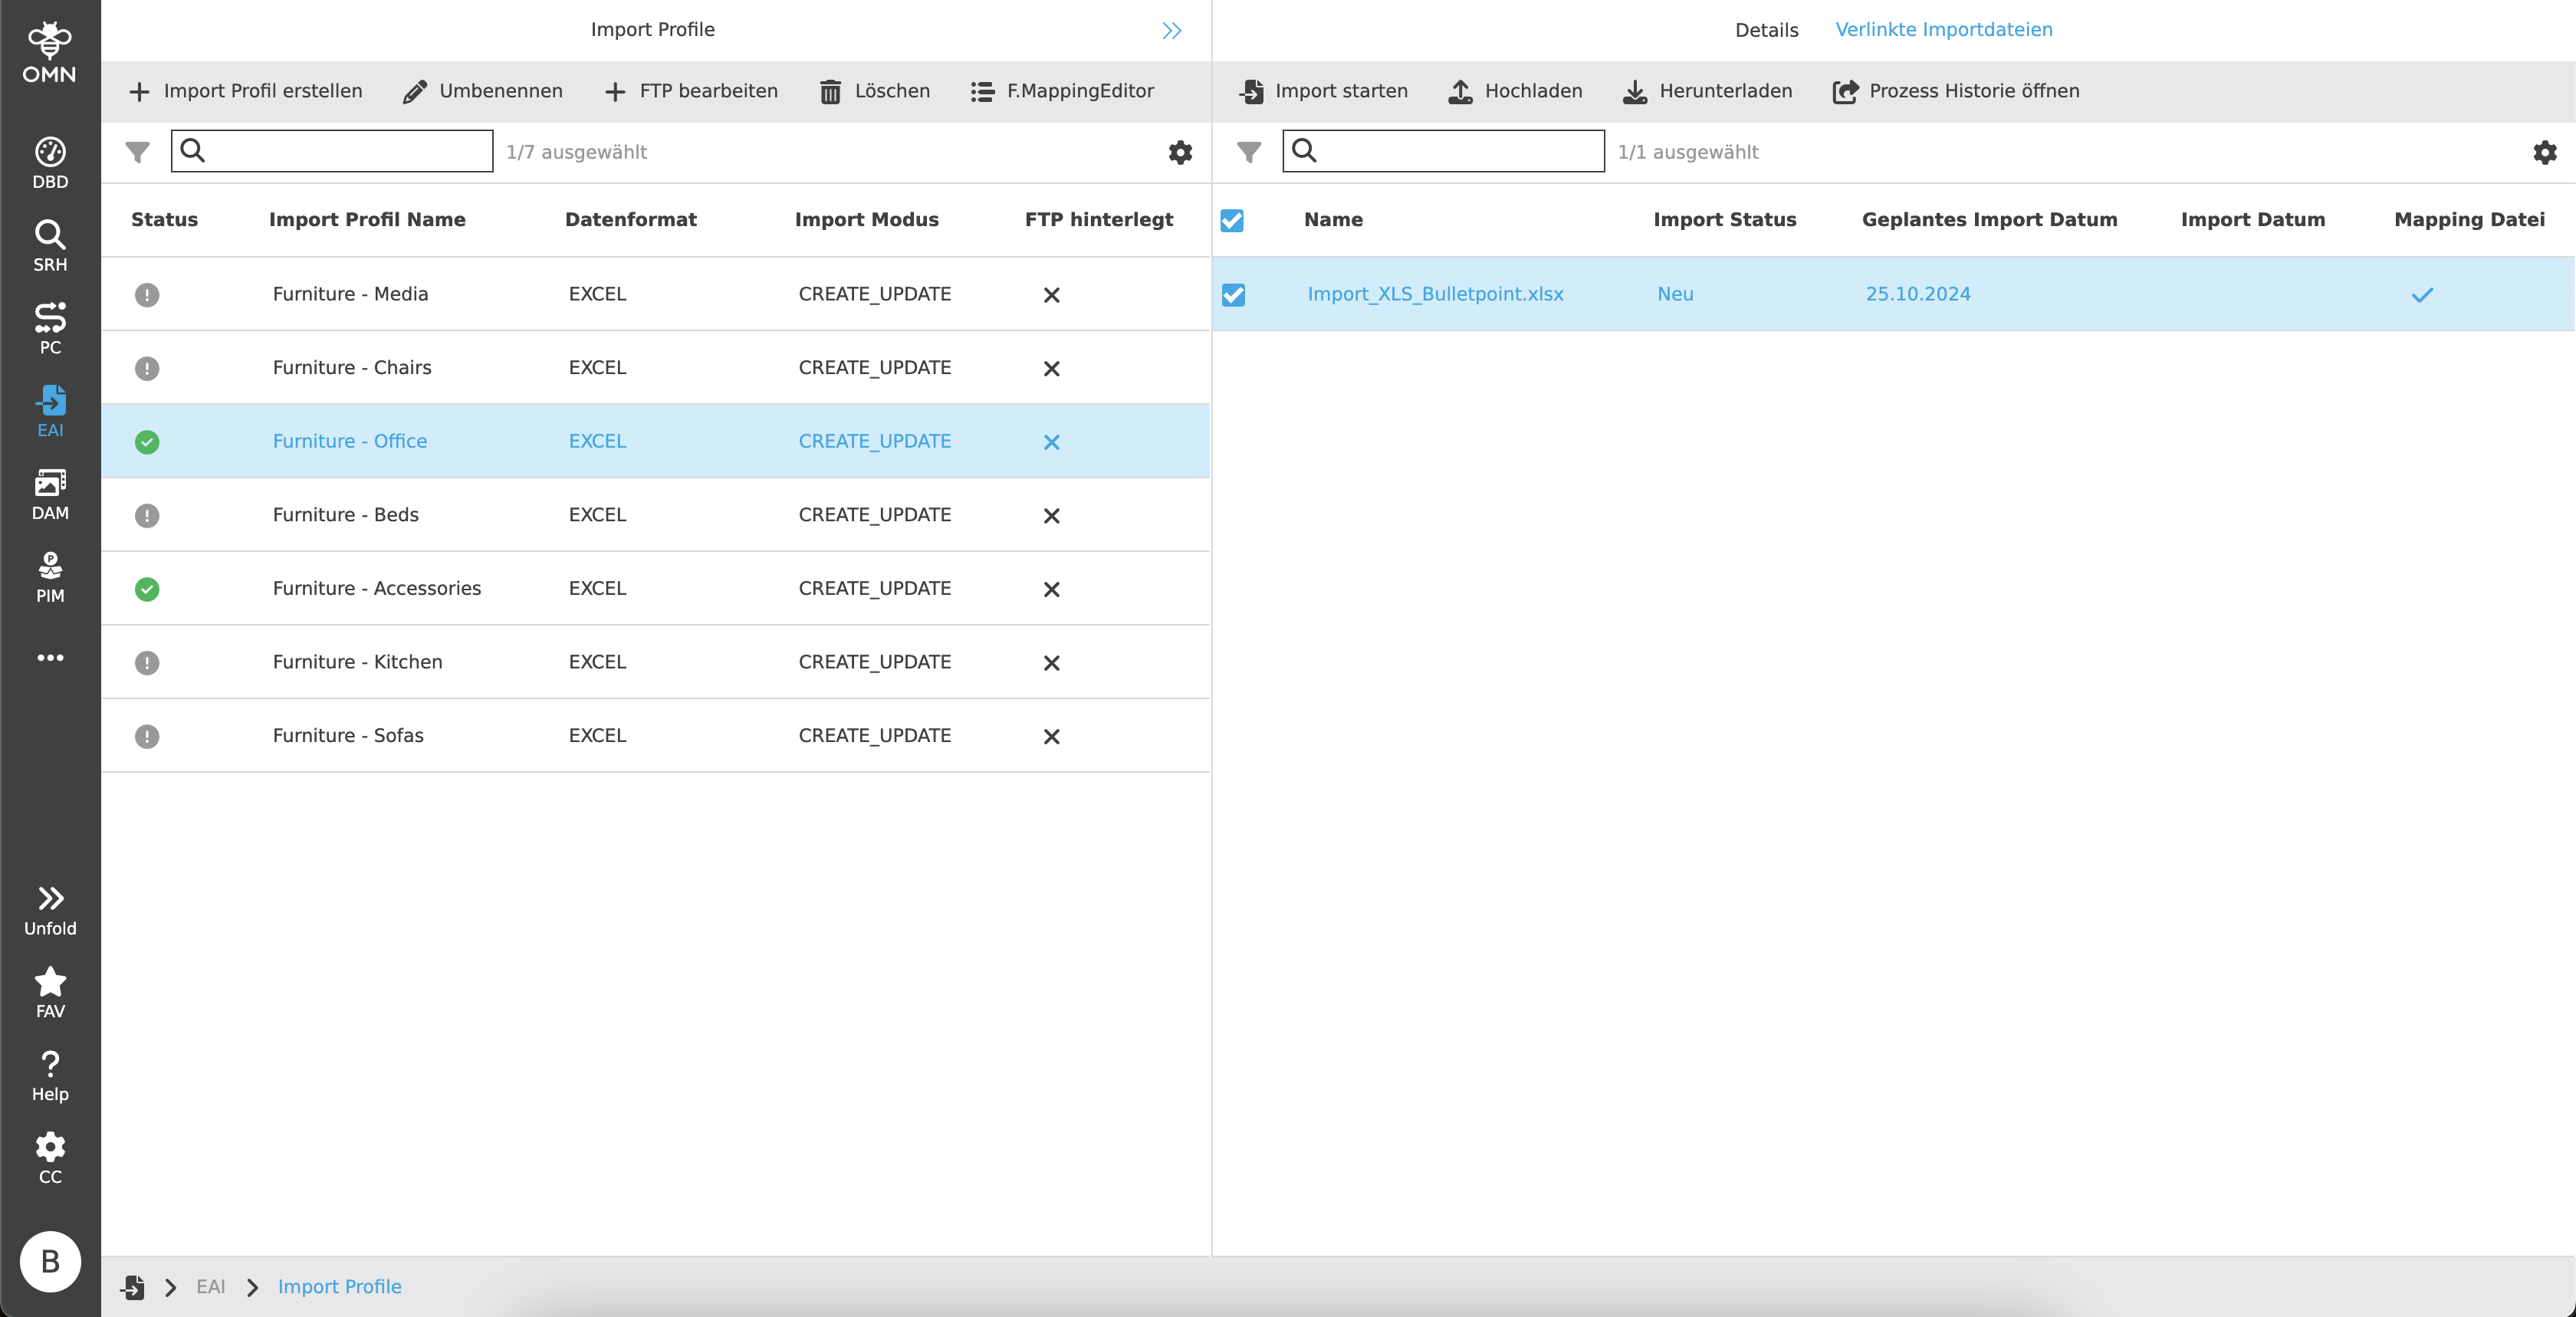
Task: Switch to the PC module
Action: point(49,327)
